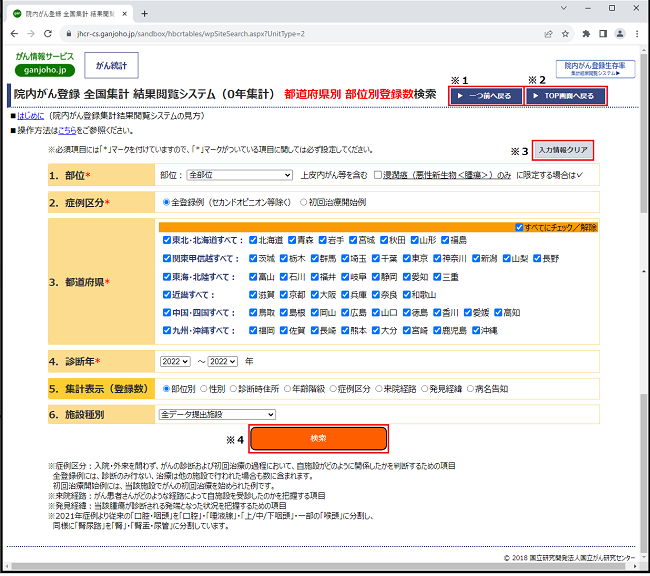The height and width of the screenshot is (576, 650).
Task: Open the start year 2022 dropdown
Action: point(175,362)
